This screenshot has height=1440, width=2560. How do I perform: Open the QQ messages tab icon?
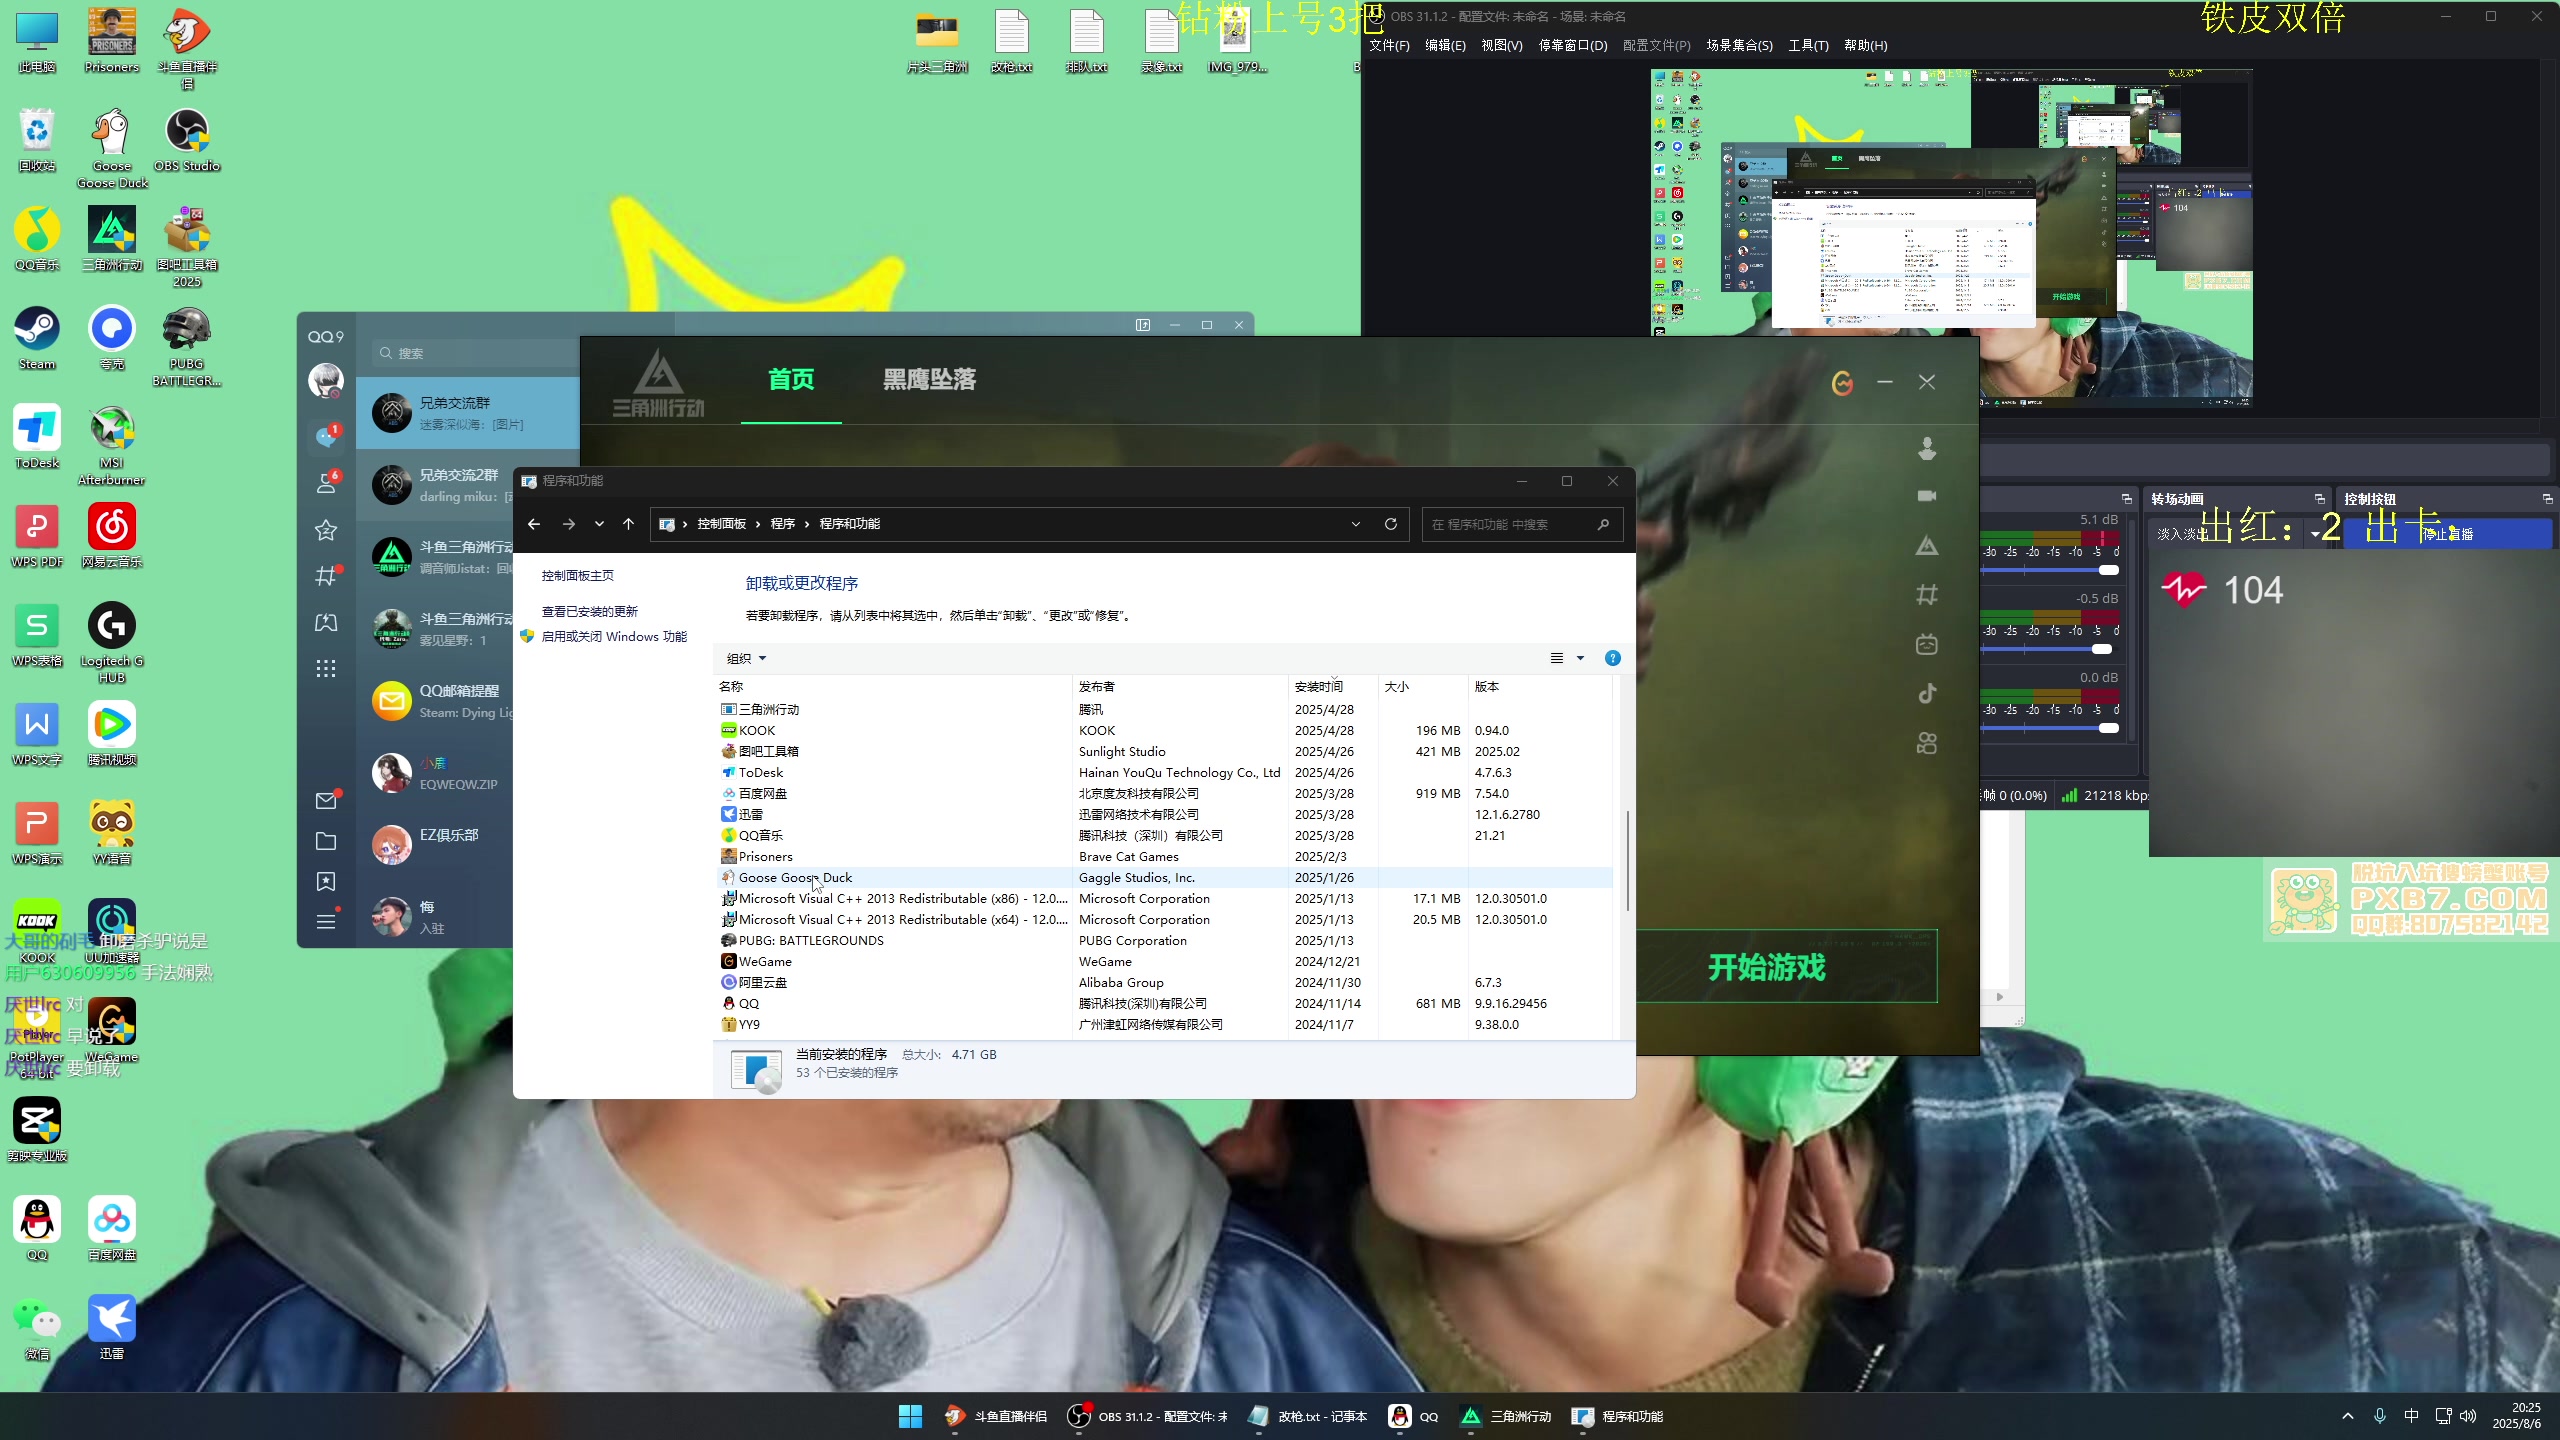click(x=326, y=436)
